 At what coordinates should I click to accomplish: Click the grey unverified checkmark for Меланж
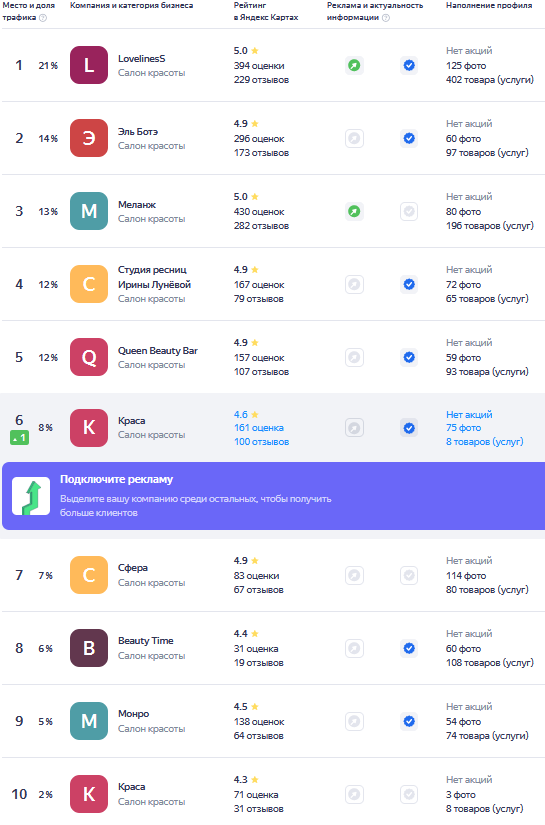coord(409,212)
